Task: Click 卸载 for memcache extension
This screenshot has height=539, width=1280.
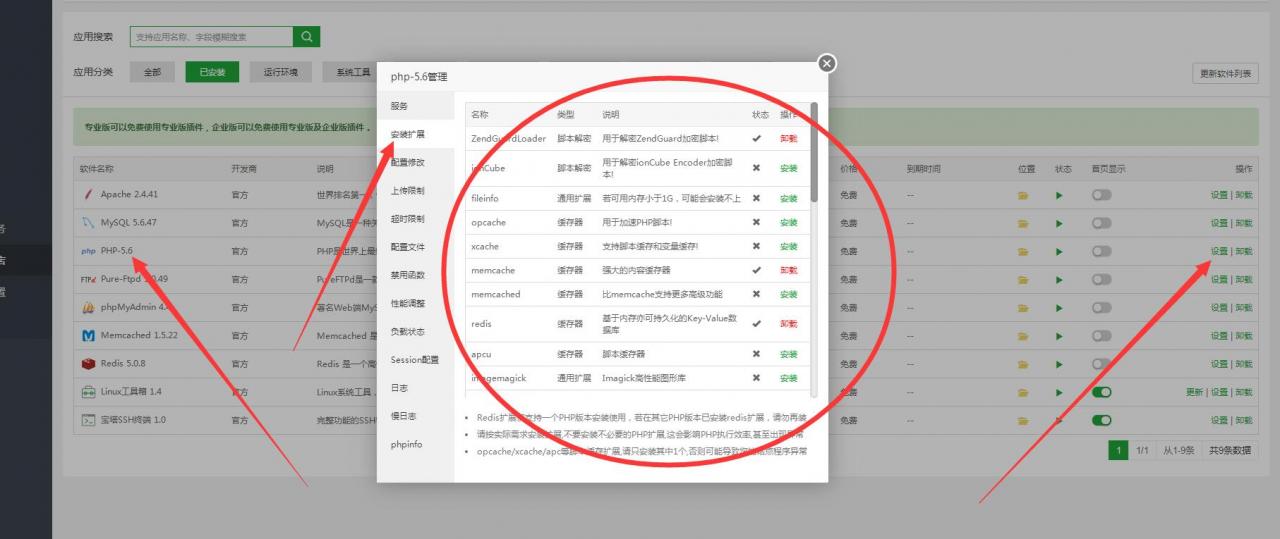Action: coord(789,270)
